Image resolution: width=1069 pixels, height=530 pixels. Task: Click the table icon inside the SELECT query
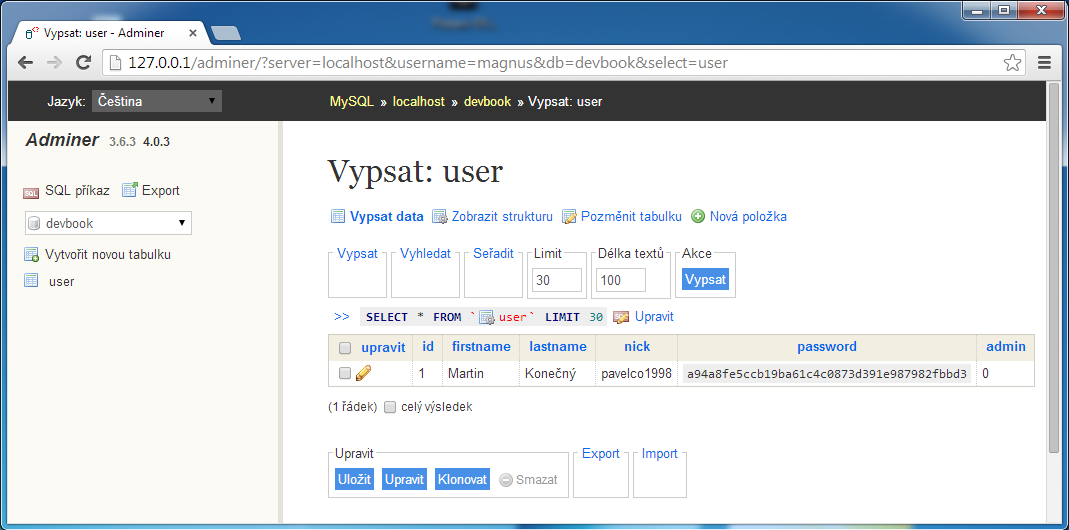(487, 317)
